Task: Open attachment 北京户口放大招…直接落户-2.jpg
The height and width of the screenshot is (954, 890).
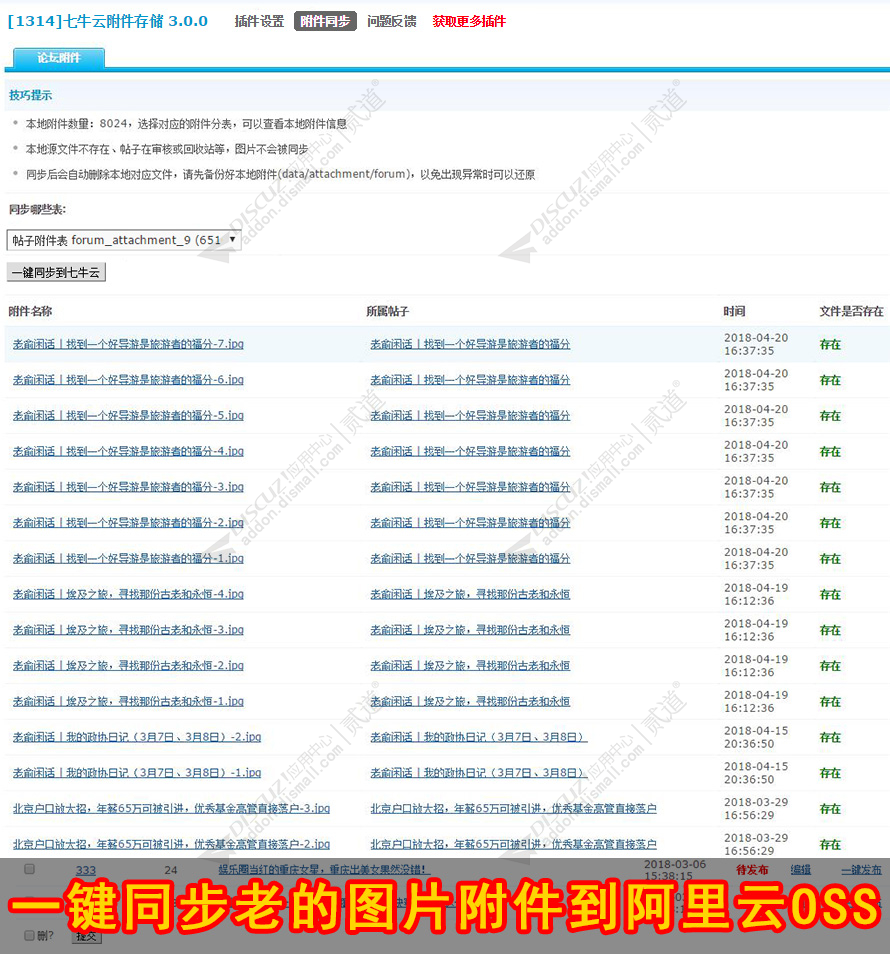Action: pyautogui.click(x=172, y=844)
